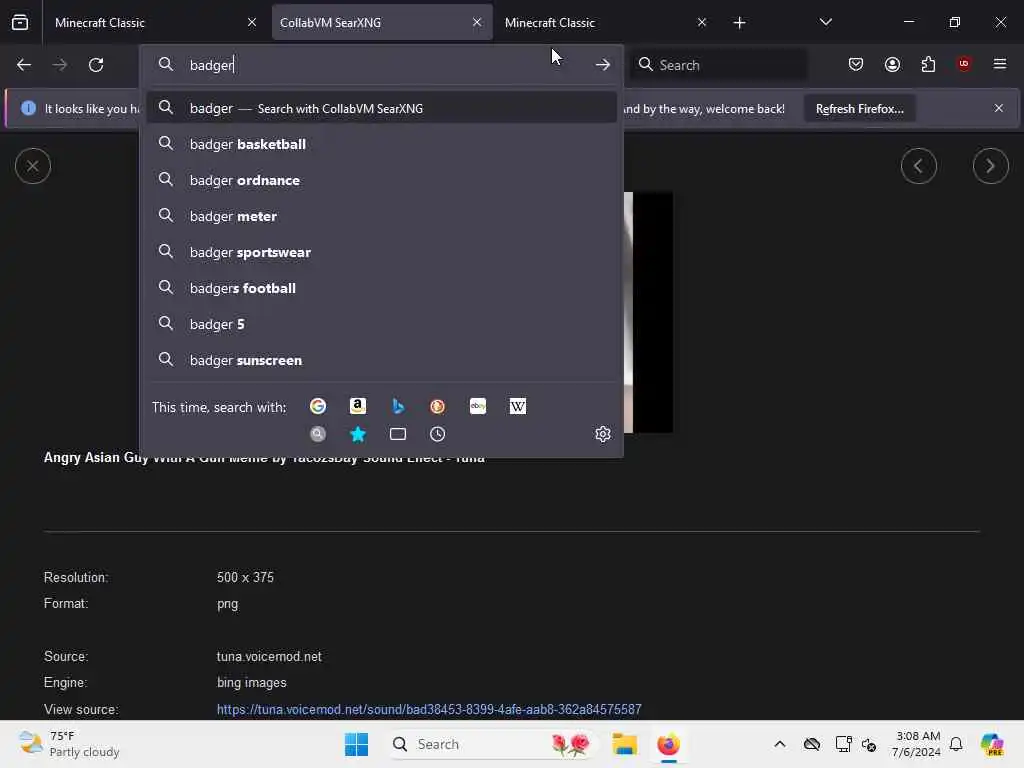Image resolution: width=1024 pixels, height=768 pixels.
Task: Click 'bing images' engine text
Action: click(x=251, y=682)
